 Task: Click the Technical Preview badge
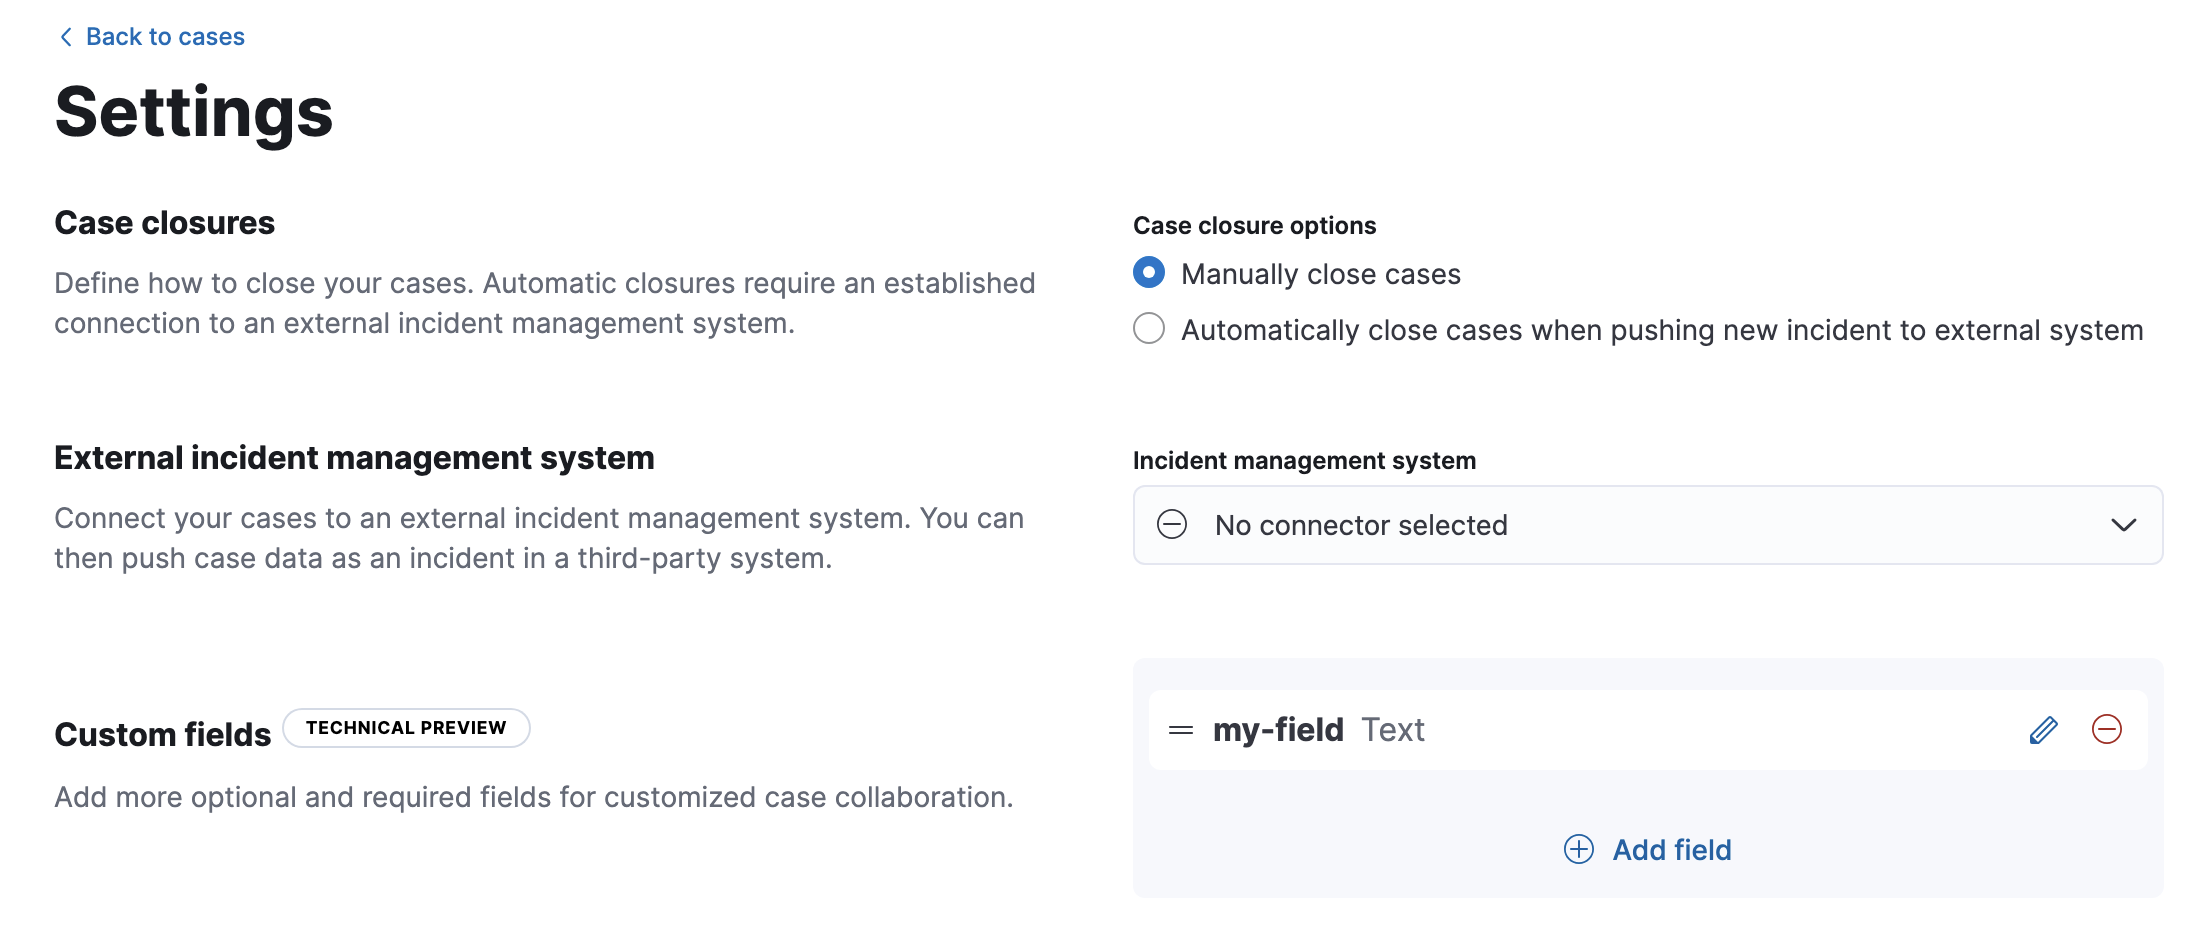point(406,727)
